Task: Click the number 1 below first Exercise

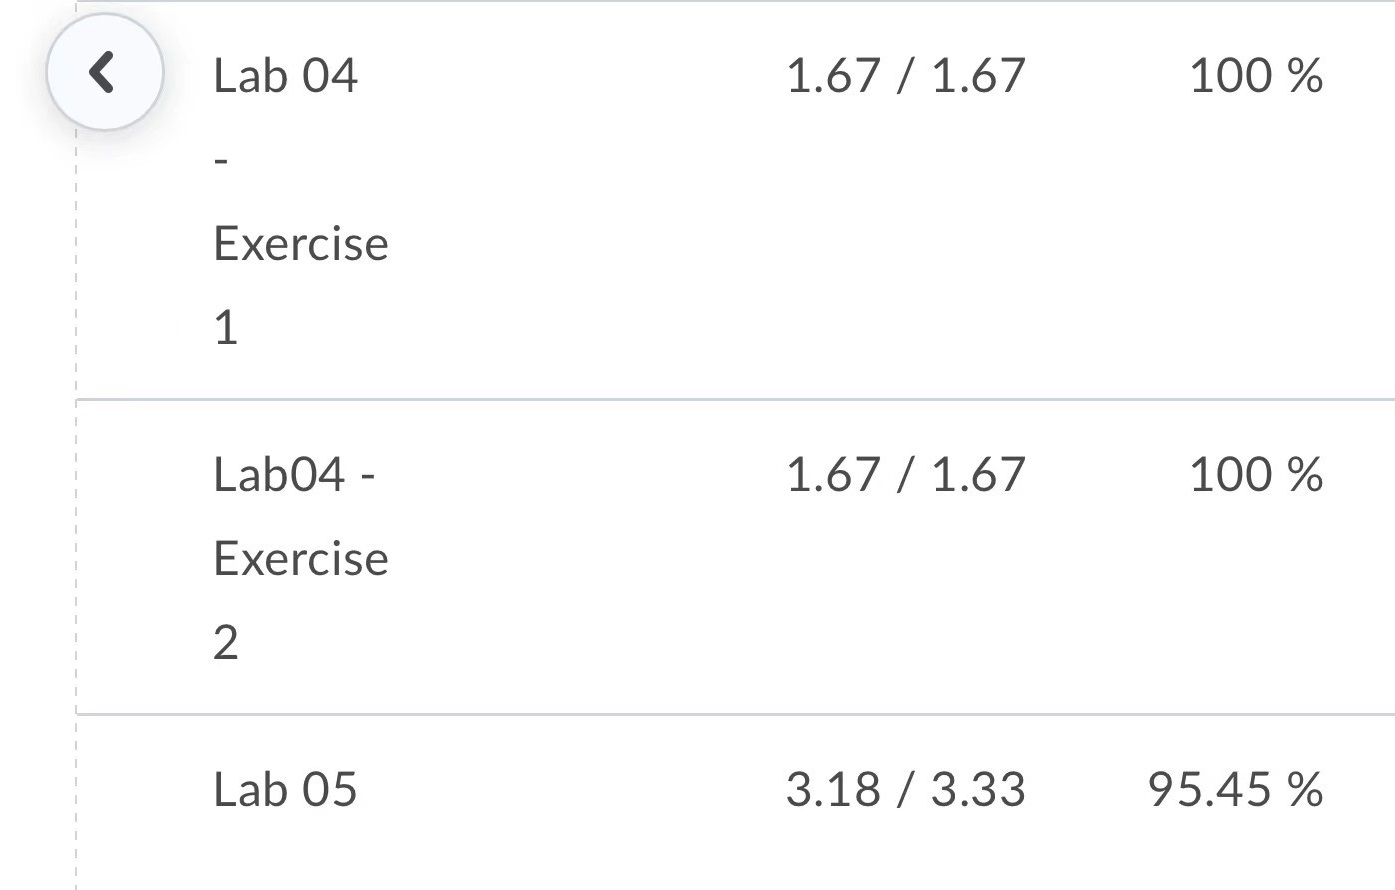Action: point(226,328)
